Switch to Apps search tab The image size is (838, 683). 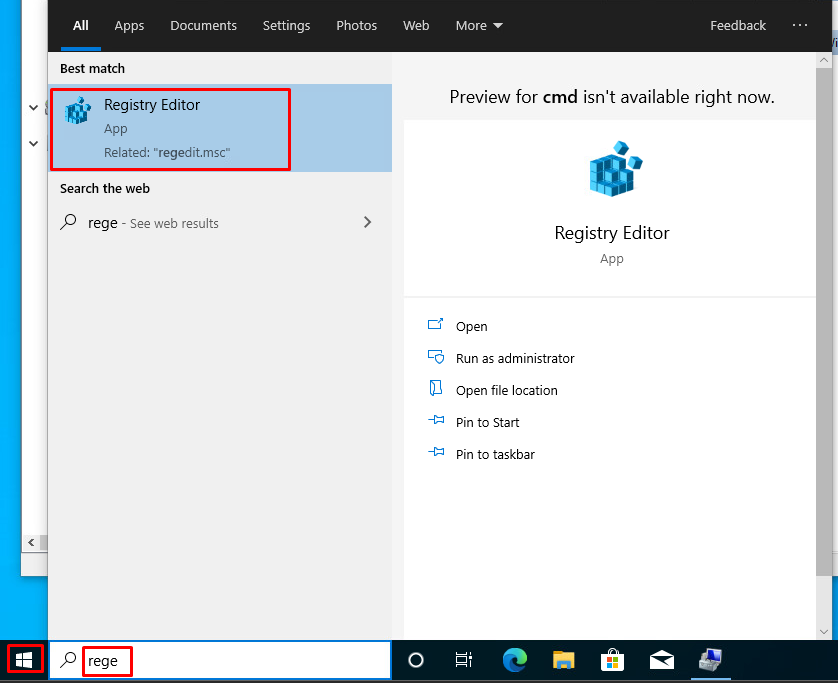click(129, 25)
